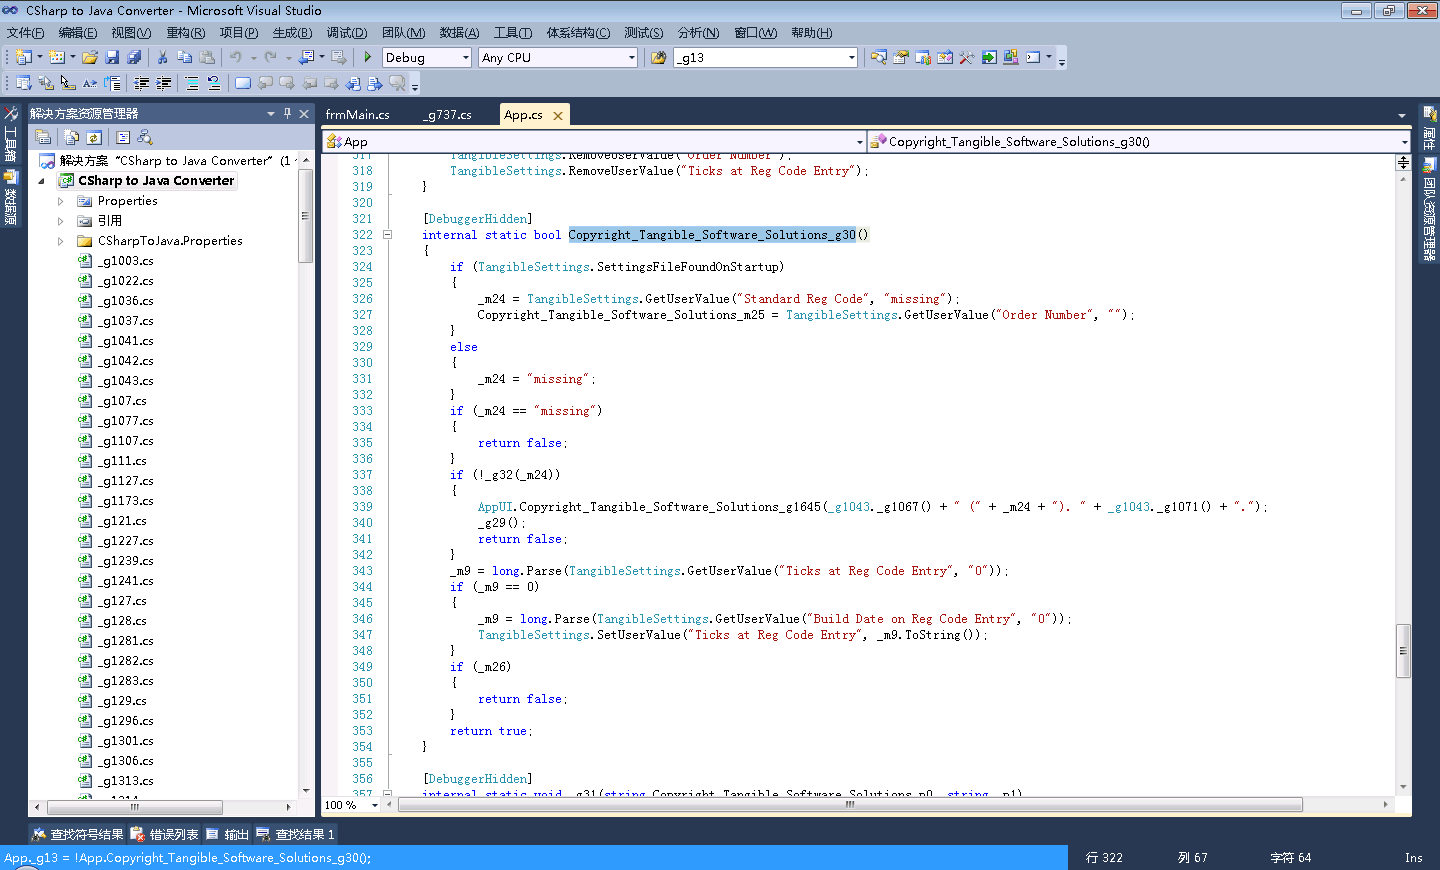
Task: Click the Increase Indent icon
Action: (164, 84)
